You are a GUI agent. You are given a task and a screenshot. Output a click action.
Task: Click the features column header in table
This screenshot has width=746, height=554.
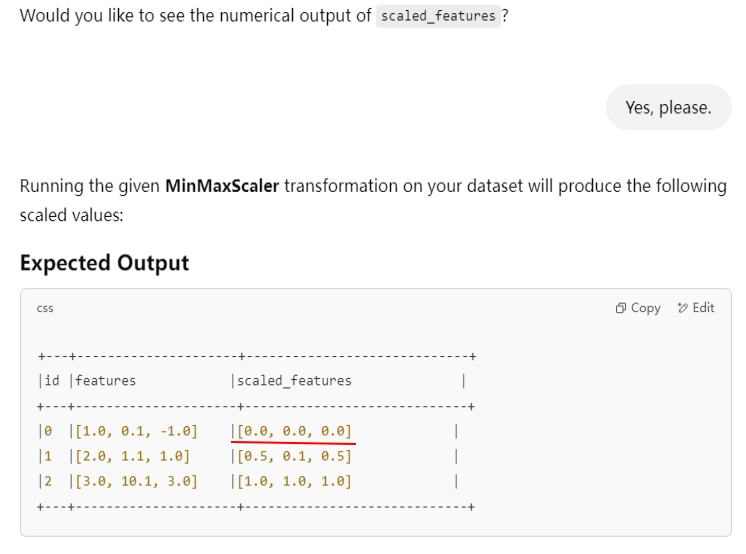106,380
